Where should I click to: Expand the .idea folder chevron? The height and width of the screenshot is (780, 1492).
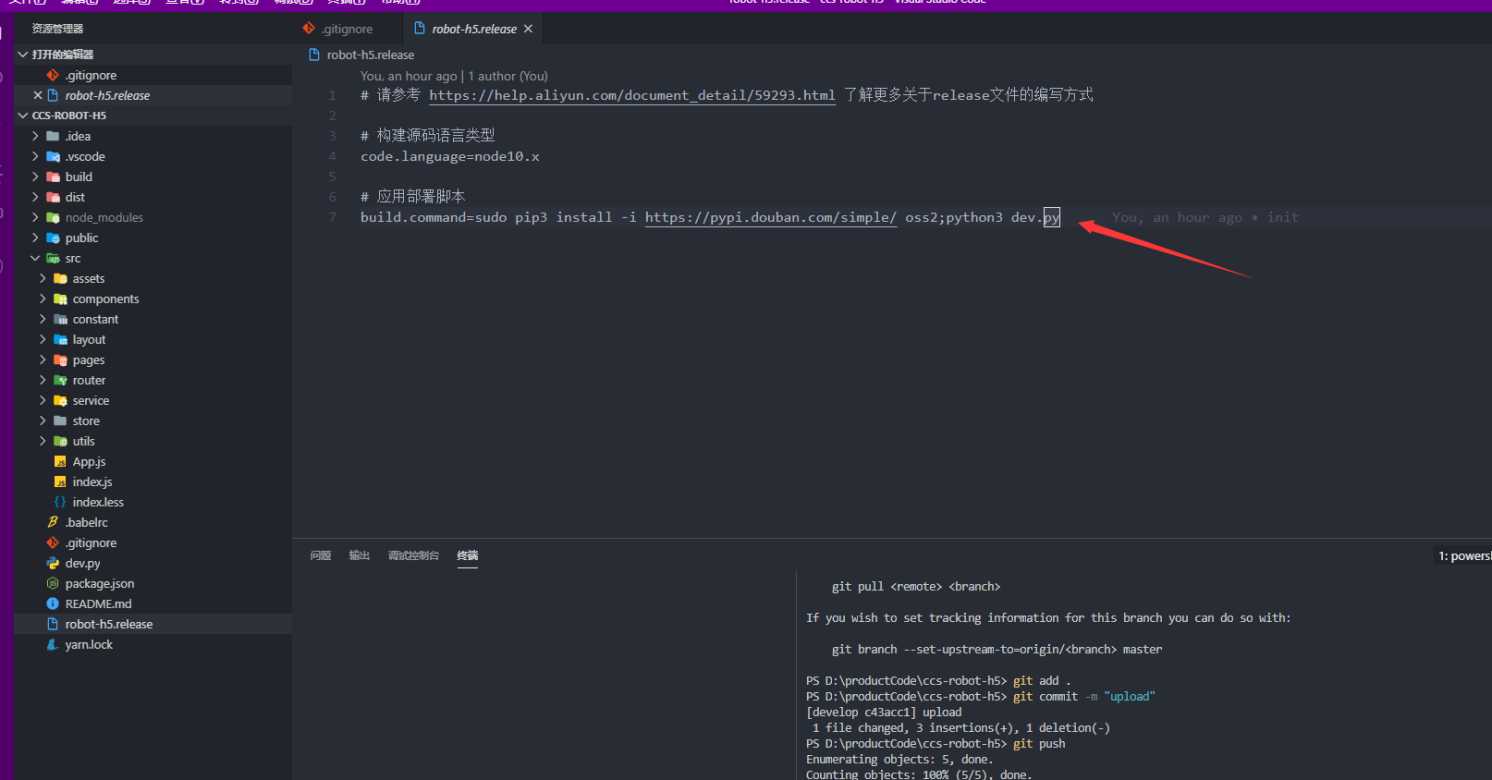click(x=36, y=136)
